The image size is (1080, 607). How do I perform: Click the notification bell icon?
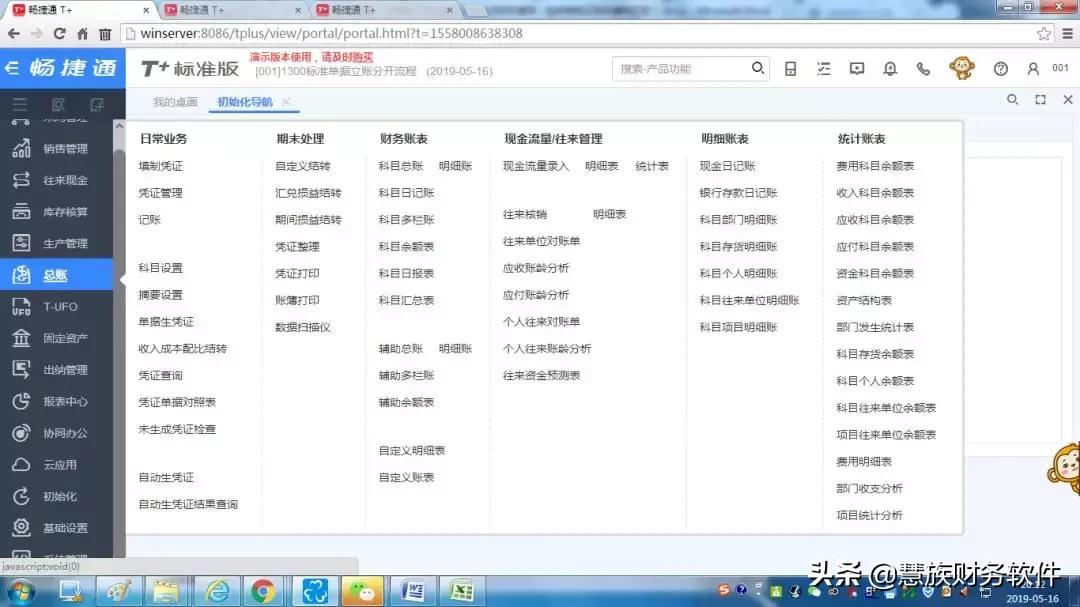pyautogui.click(x=890, y=68)
